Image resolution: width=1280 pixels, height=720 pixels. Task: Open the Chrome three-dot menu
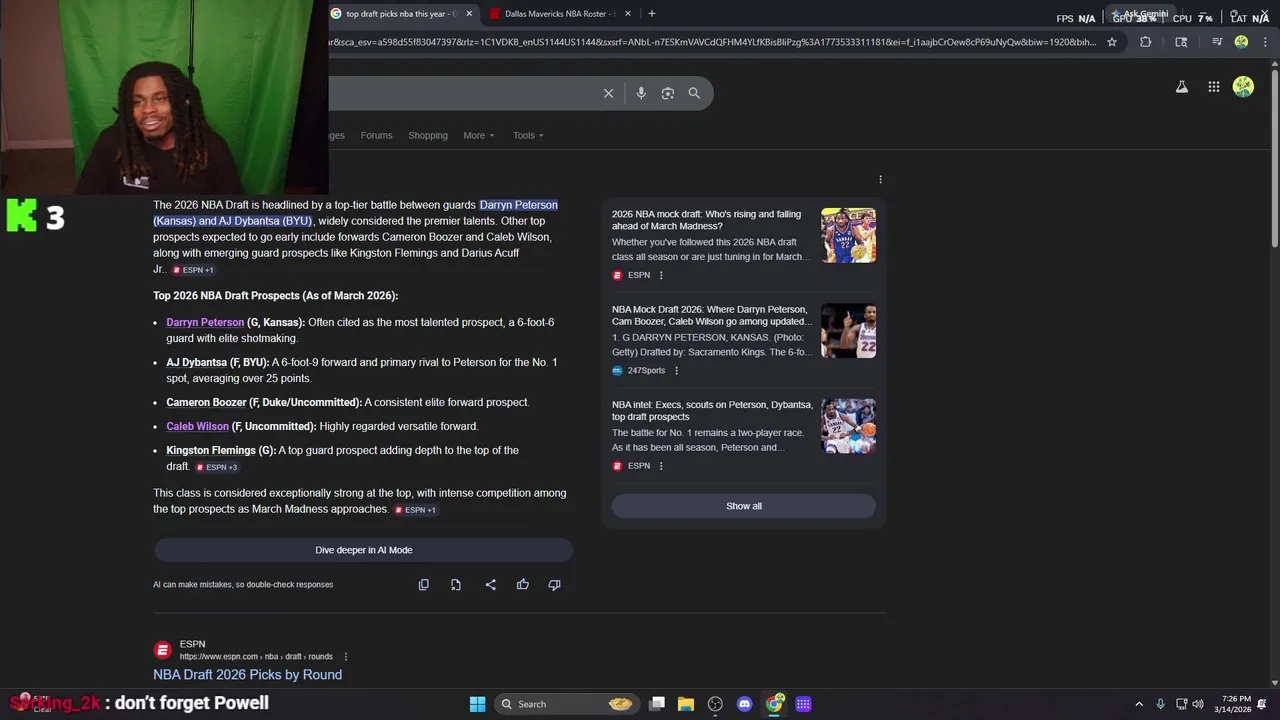1265,42
